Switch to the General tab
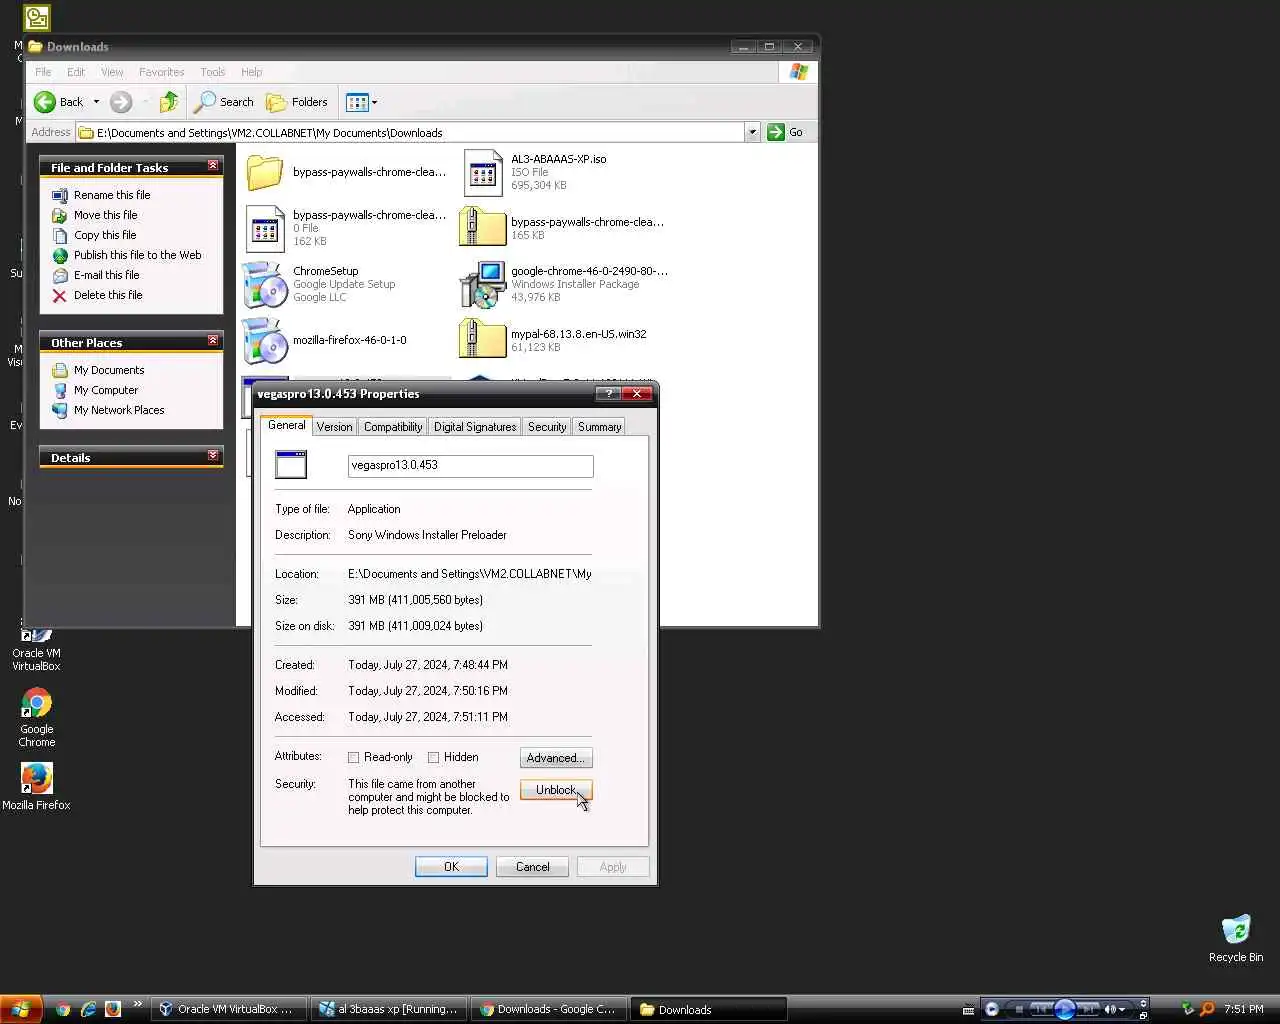 286,425
